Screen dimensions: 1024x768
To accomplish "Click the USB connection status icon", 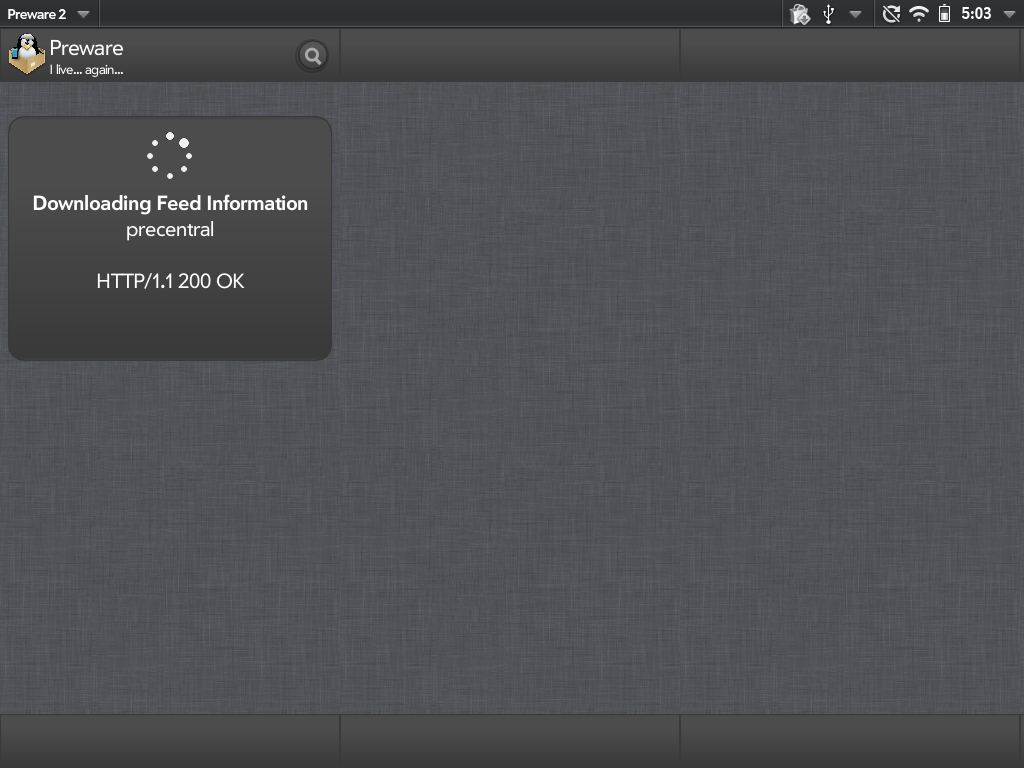I will [x=829, y=14].
